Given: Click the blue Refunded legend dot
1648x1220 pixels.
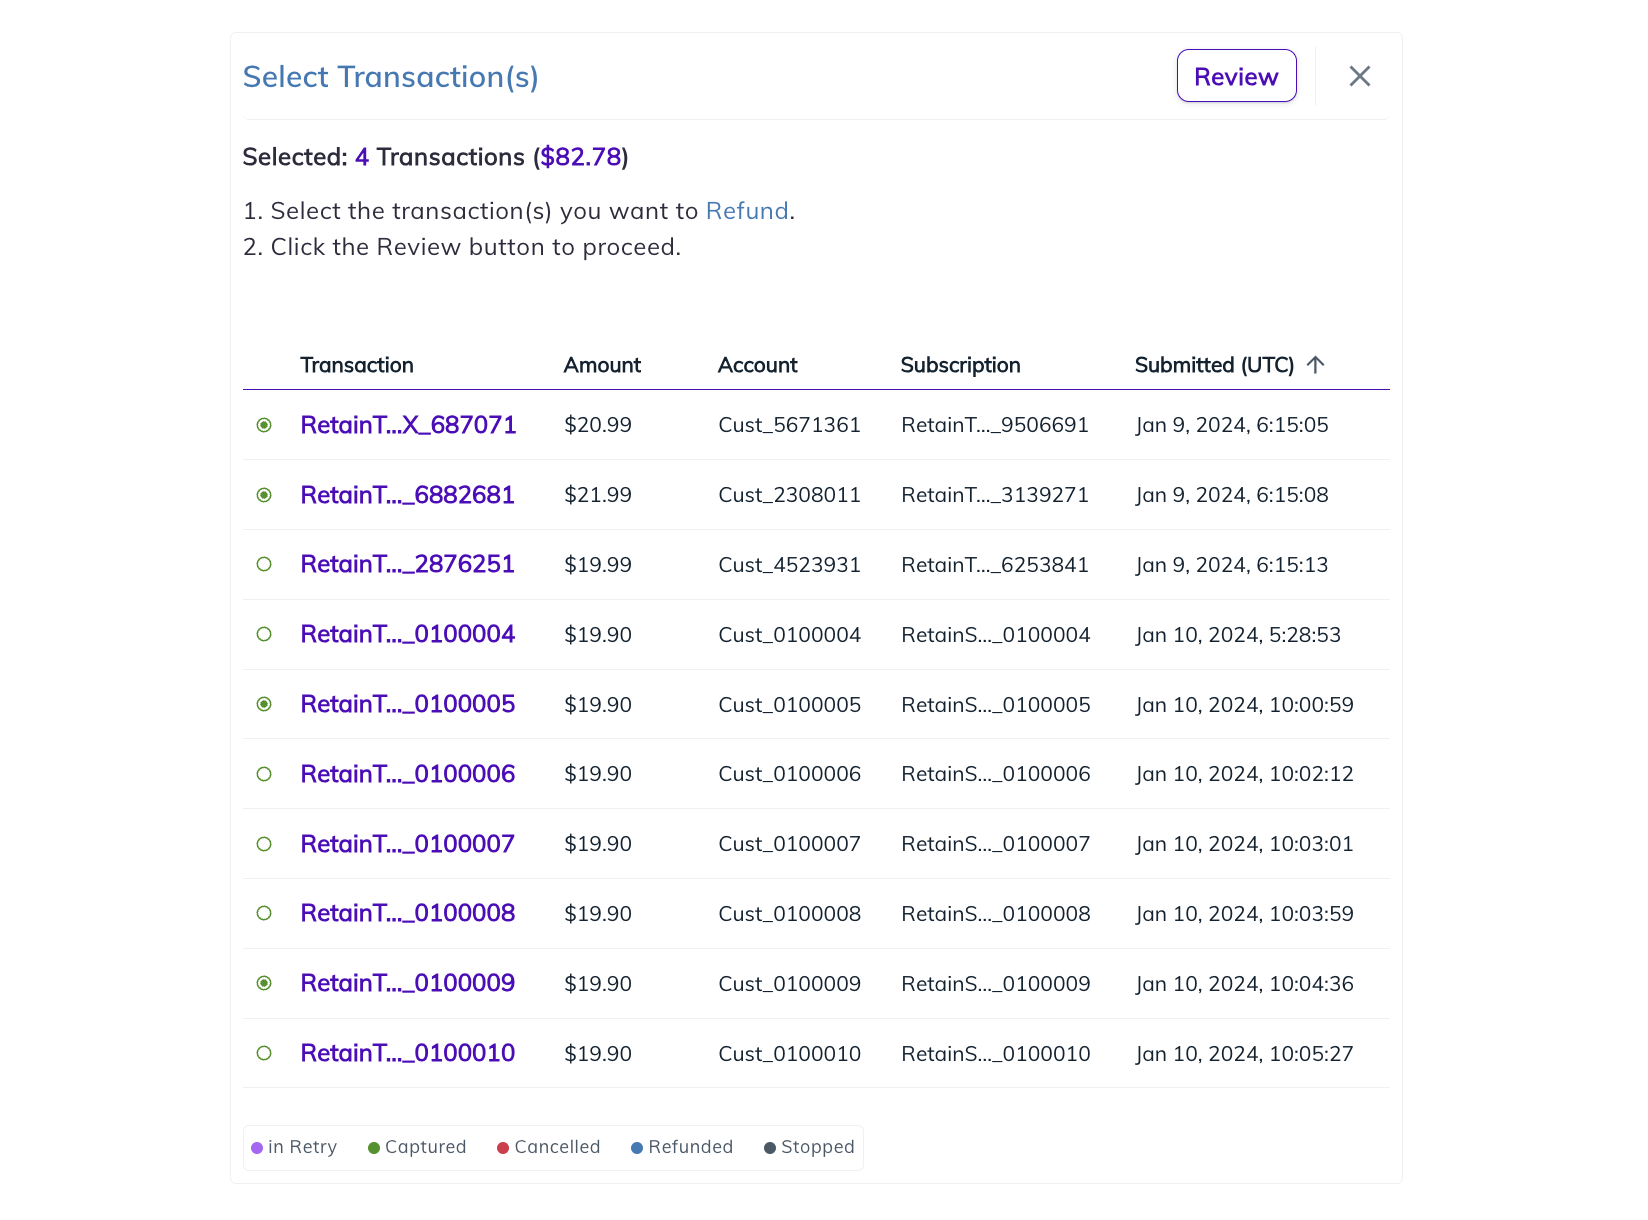Looking at the screenshot, I should [637, 1148].
